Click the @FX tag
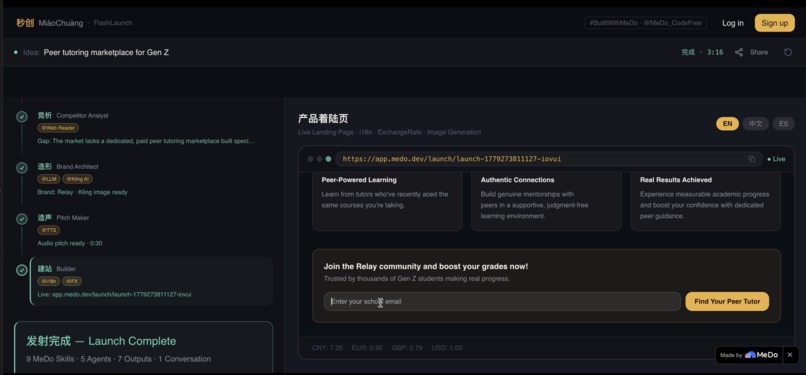Viewport: 806px width, 375px height. tap(72, 282)
